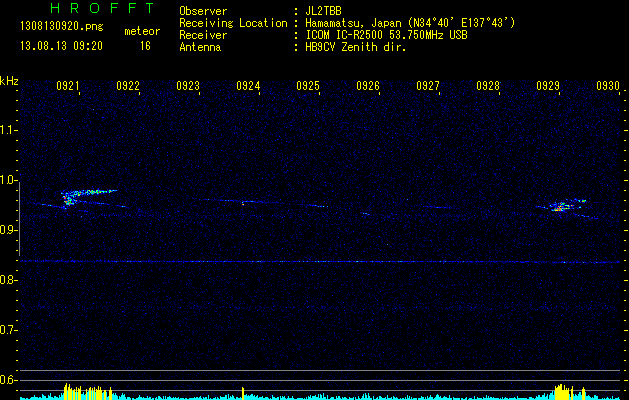Screen dimensions: 629x400
Task: Select the JL2TBB observer callsign
Action: tap(328, 10)
